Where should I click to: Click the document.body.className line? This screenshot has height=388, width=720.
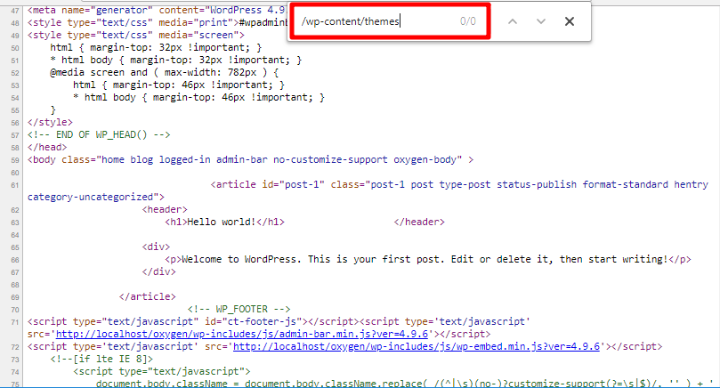tap(404, 383)
